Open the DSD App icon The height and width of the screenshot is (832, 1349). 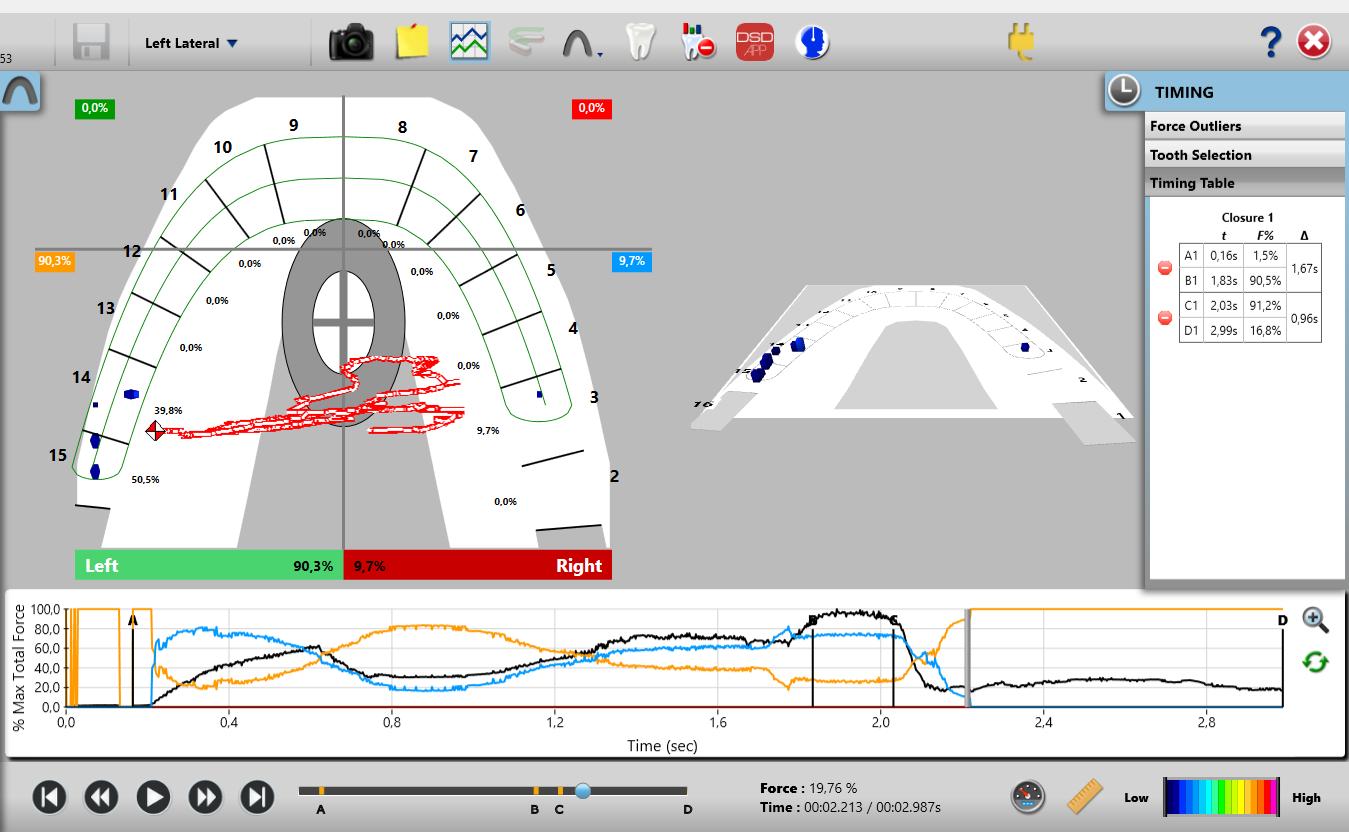[x=755, y=42]
